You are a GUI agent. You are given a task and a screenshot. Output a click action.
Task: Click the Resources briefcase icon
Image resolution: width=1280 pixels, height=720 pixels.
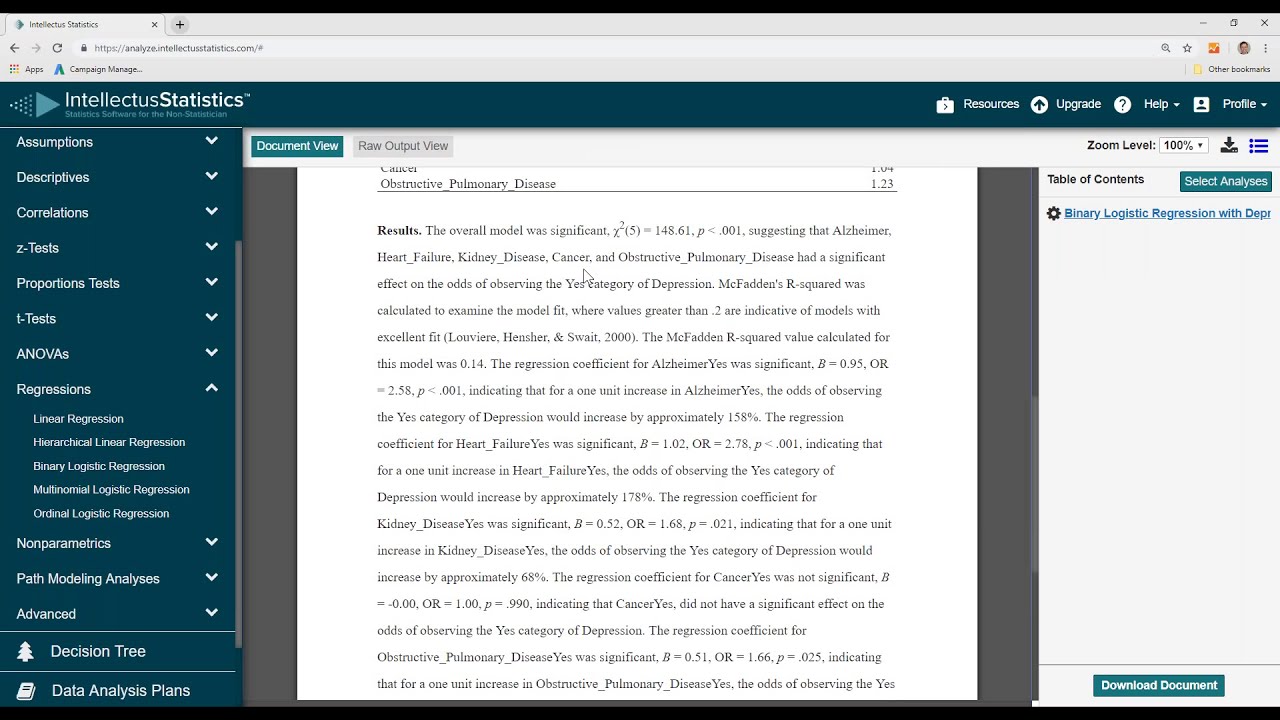click(945, 105)
